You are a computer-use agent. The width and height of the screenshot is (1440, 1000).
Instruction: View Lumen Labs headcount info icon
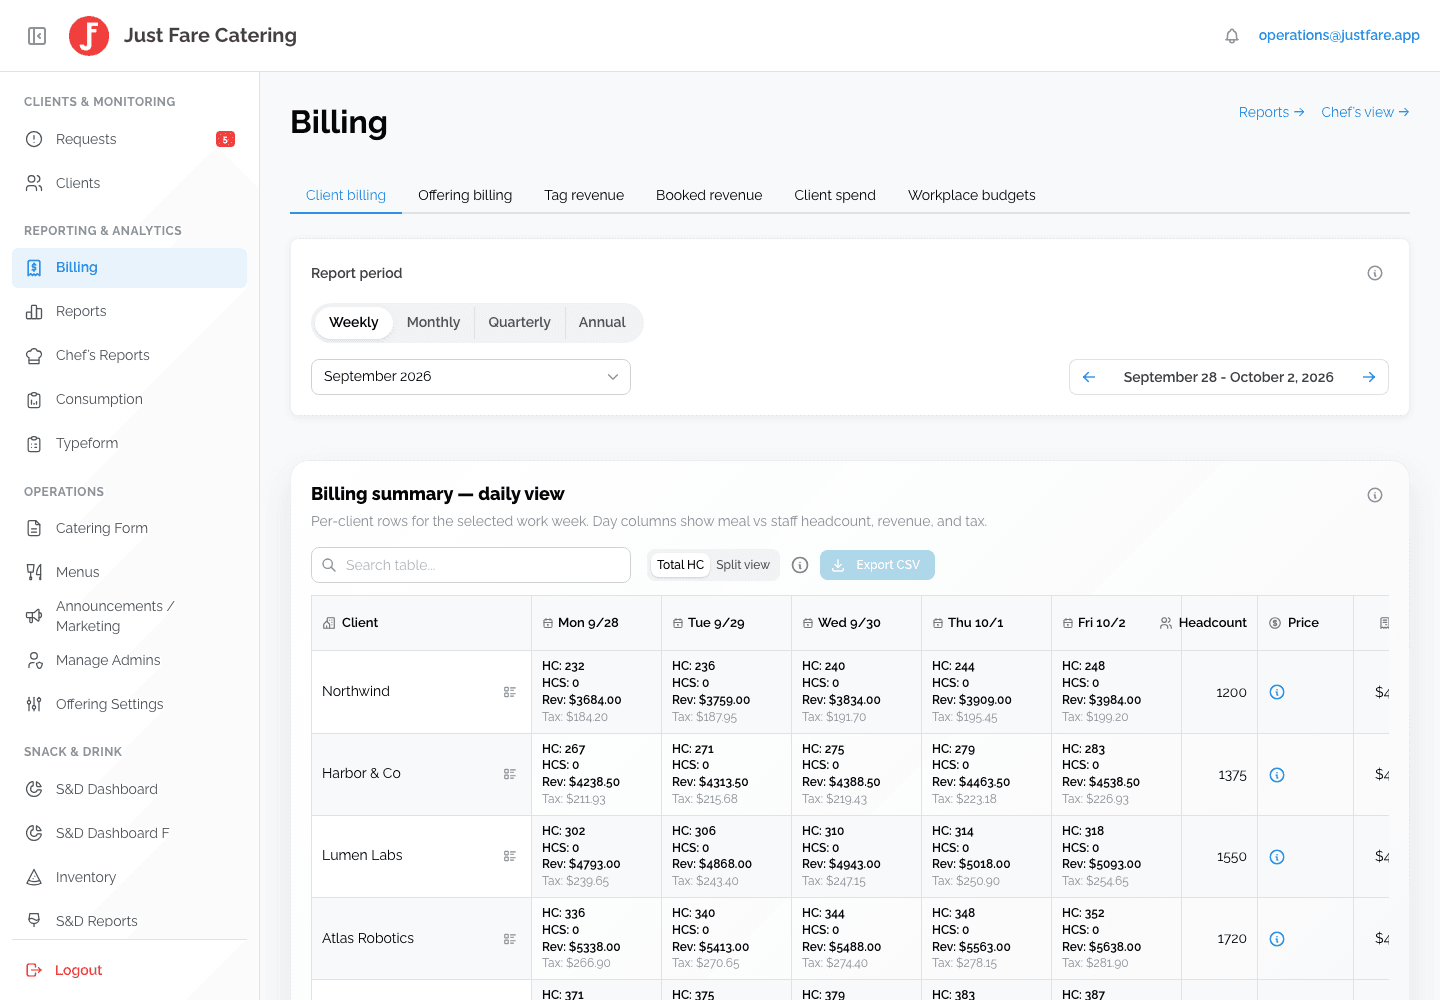1277,857
